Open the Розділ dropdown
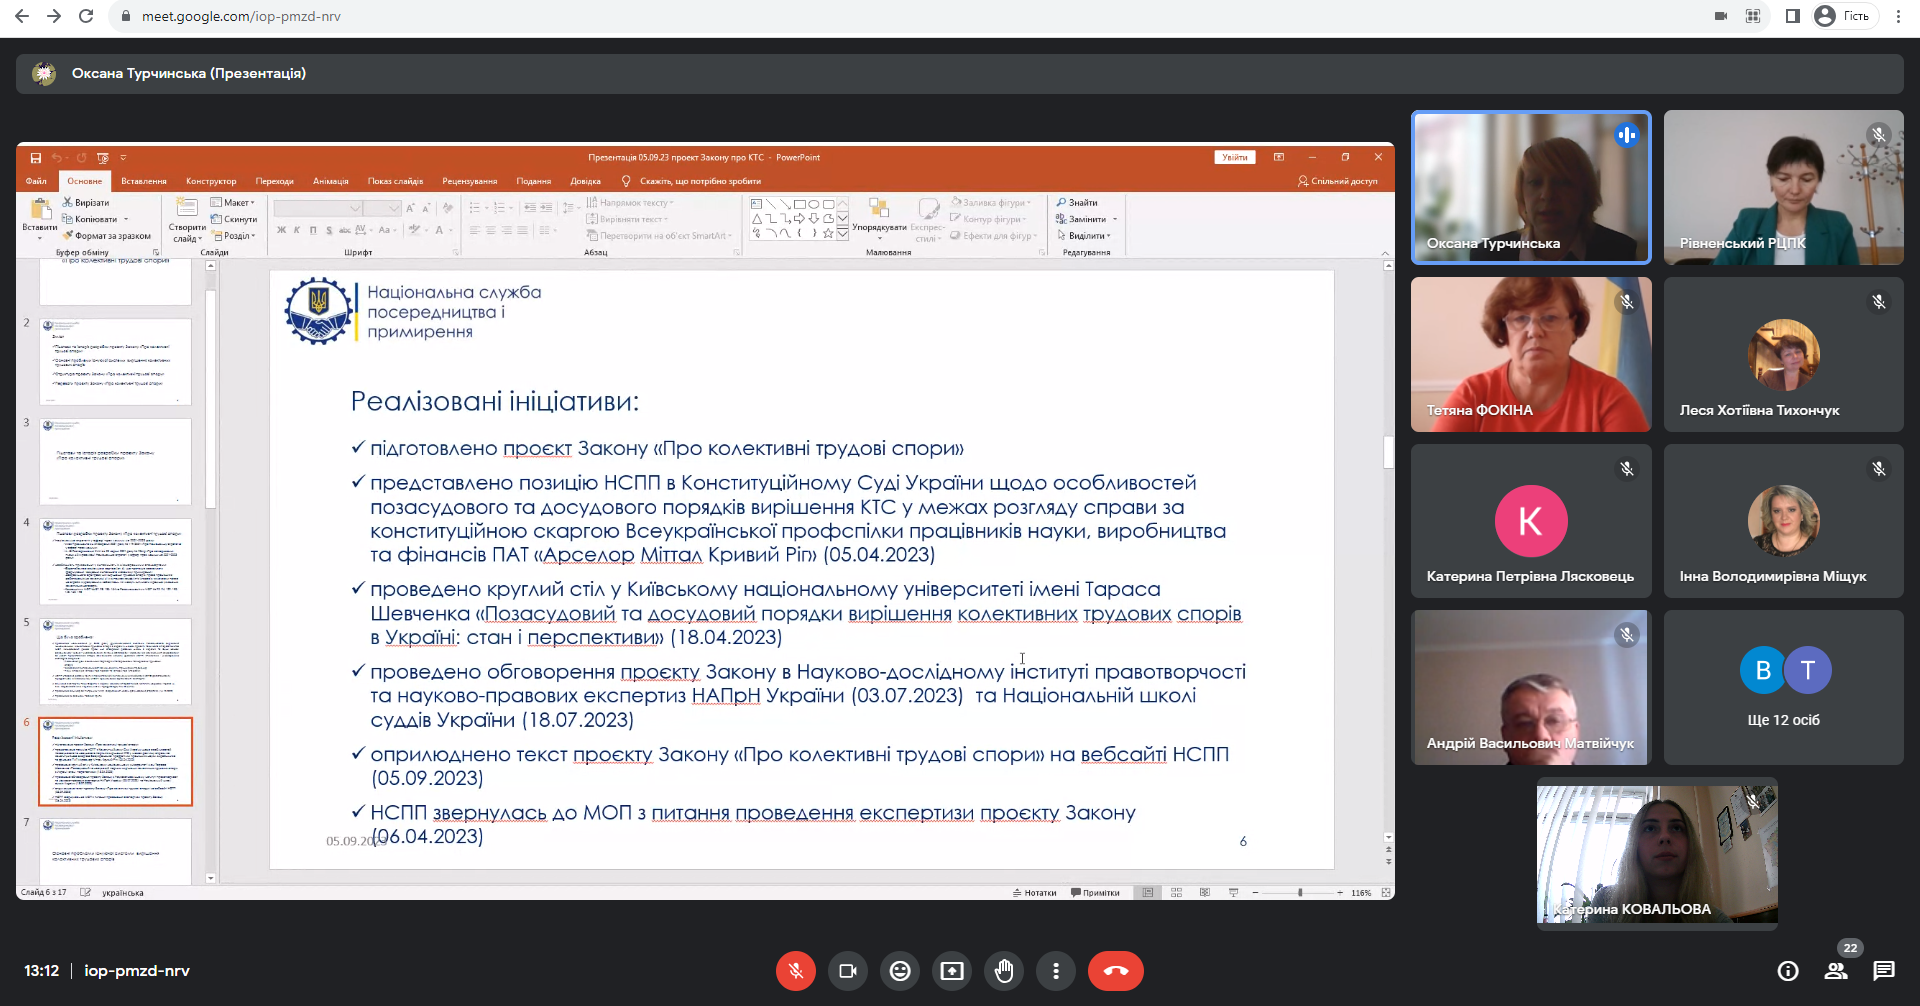The image size is (1920, 1006). pos(234,236)
